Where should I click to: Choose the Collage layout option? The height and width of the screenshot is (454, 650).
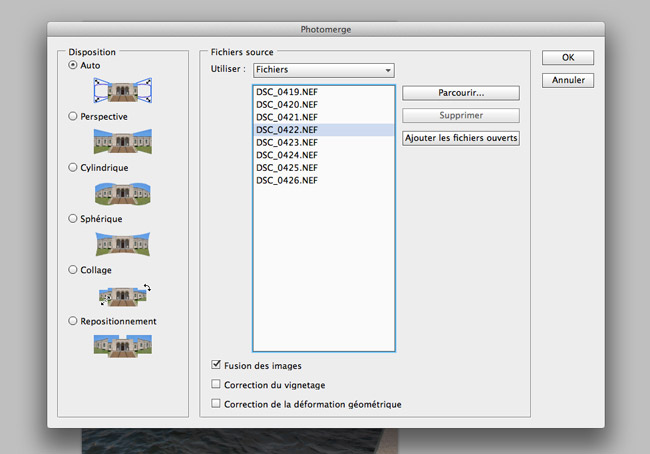(x=73, y=270)
